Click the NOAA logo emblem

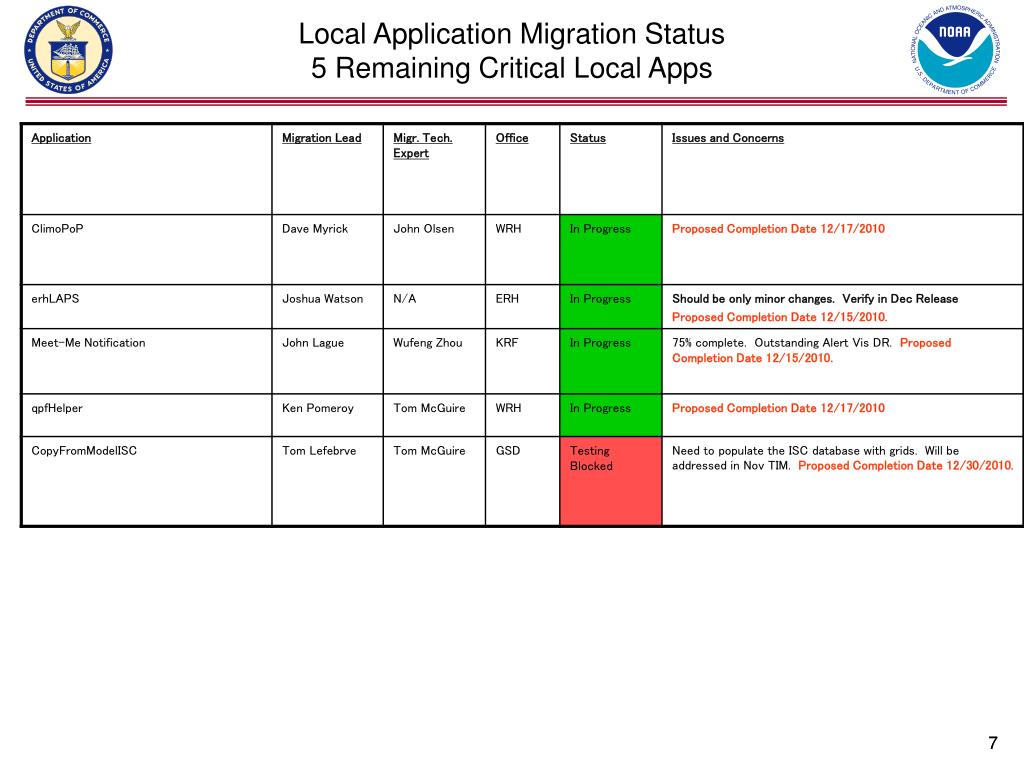coord(954,50)
